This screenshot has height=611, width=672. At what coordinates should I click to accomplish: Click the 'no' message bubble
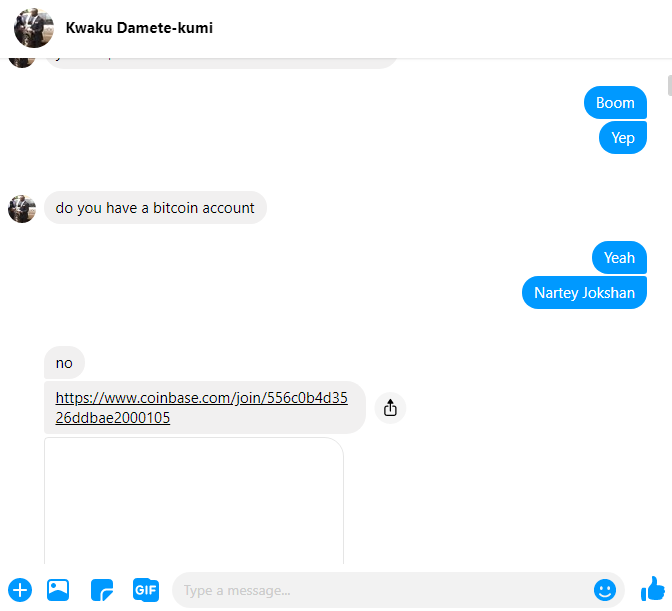click(64, 363)
